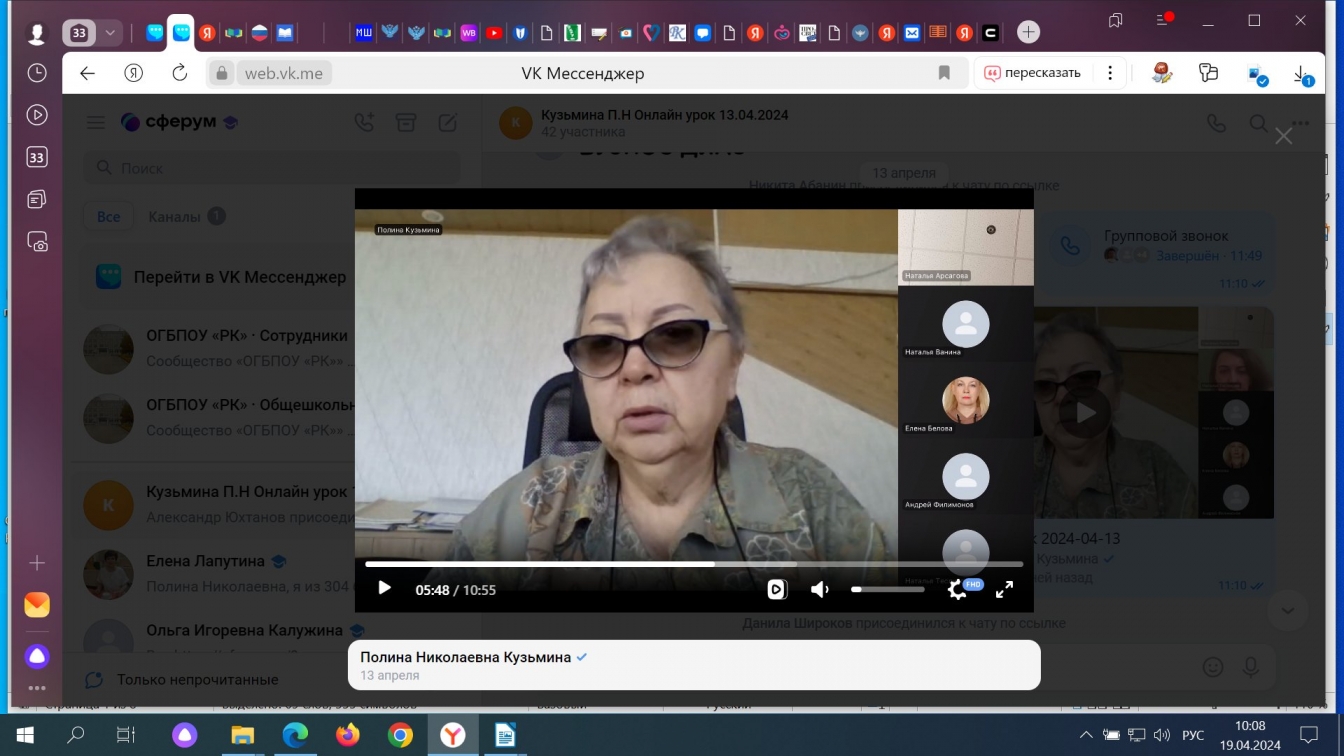Screen dimensions: 1344x756
Task: Open the YouTube browser tab
Action: tap(494, 33)
